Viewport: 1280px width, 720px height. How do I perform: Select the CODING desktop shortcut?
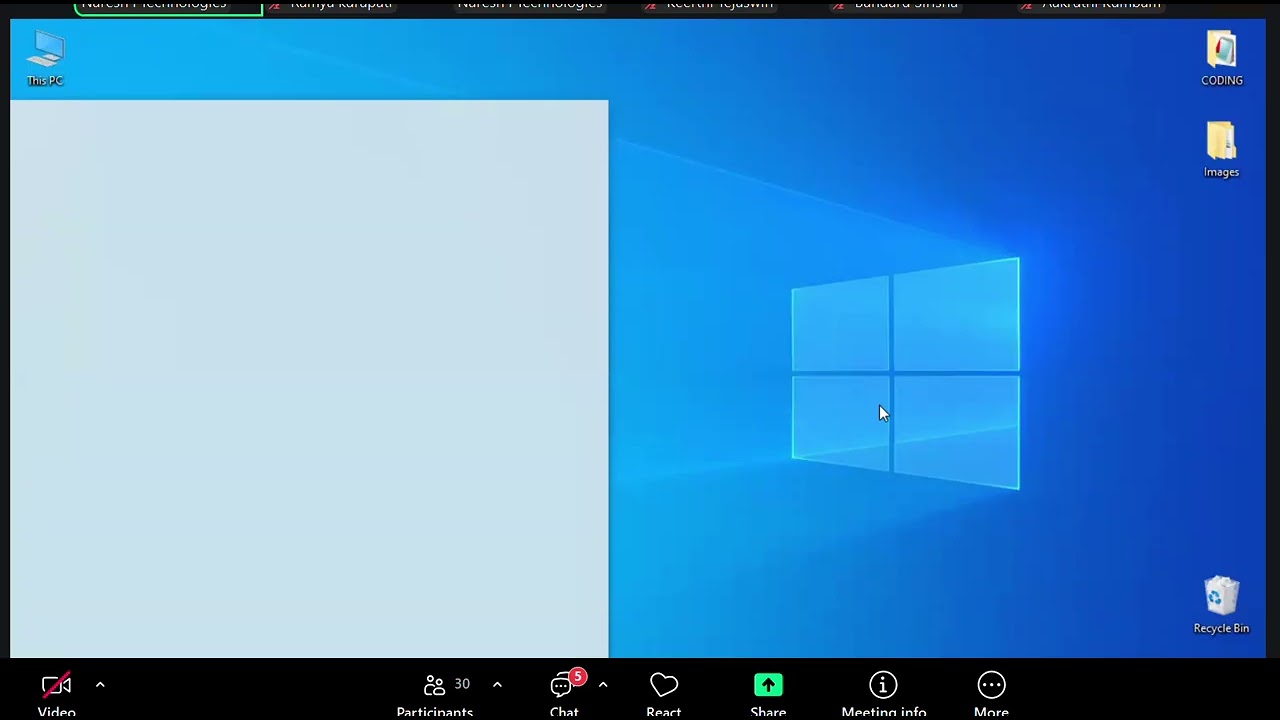click(1221, 58)
